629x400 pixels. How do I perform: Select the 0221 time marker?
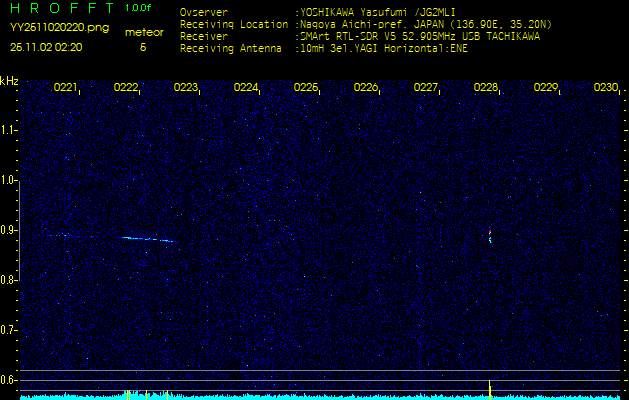tap(65, 87)
